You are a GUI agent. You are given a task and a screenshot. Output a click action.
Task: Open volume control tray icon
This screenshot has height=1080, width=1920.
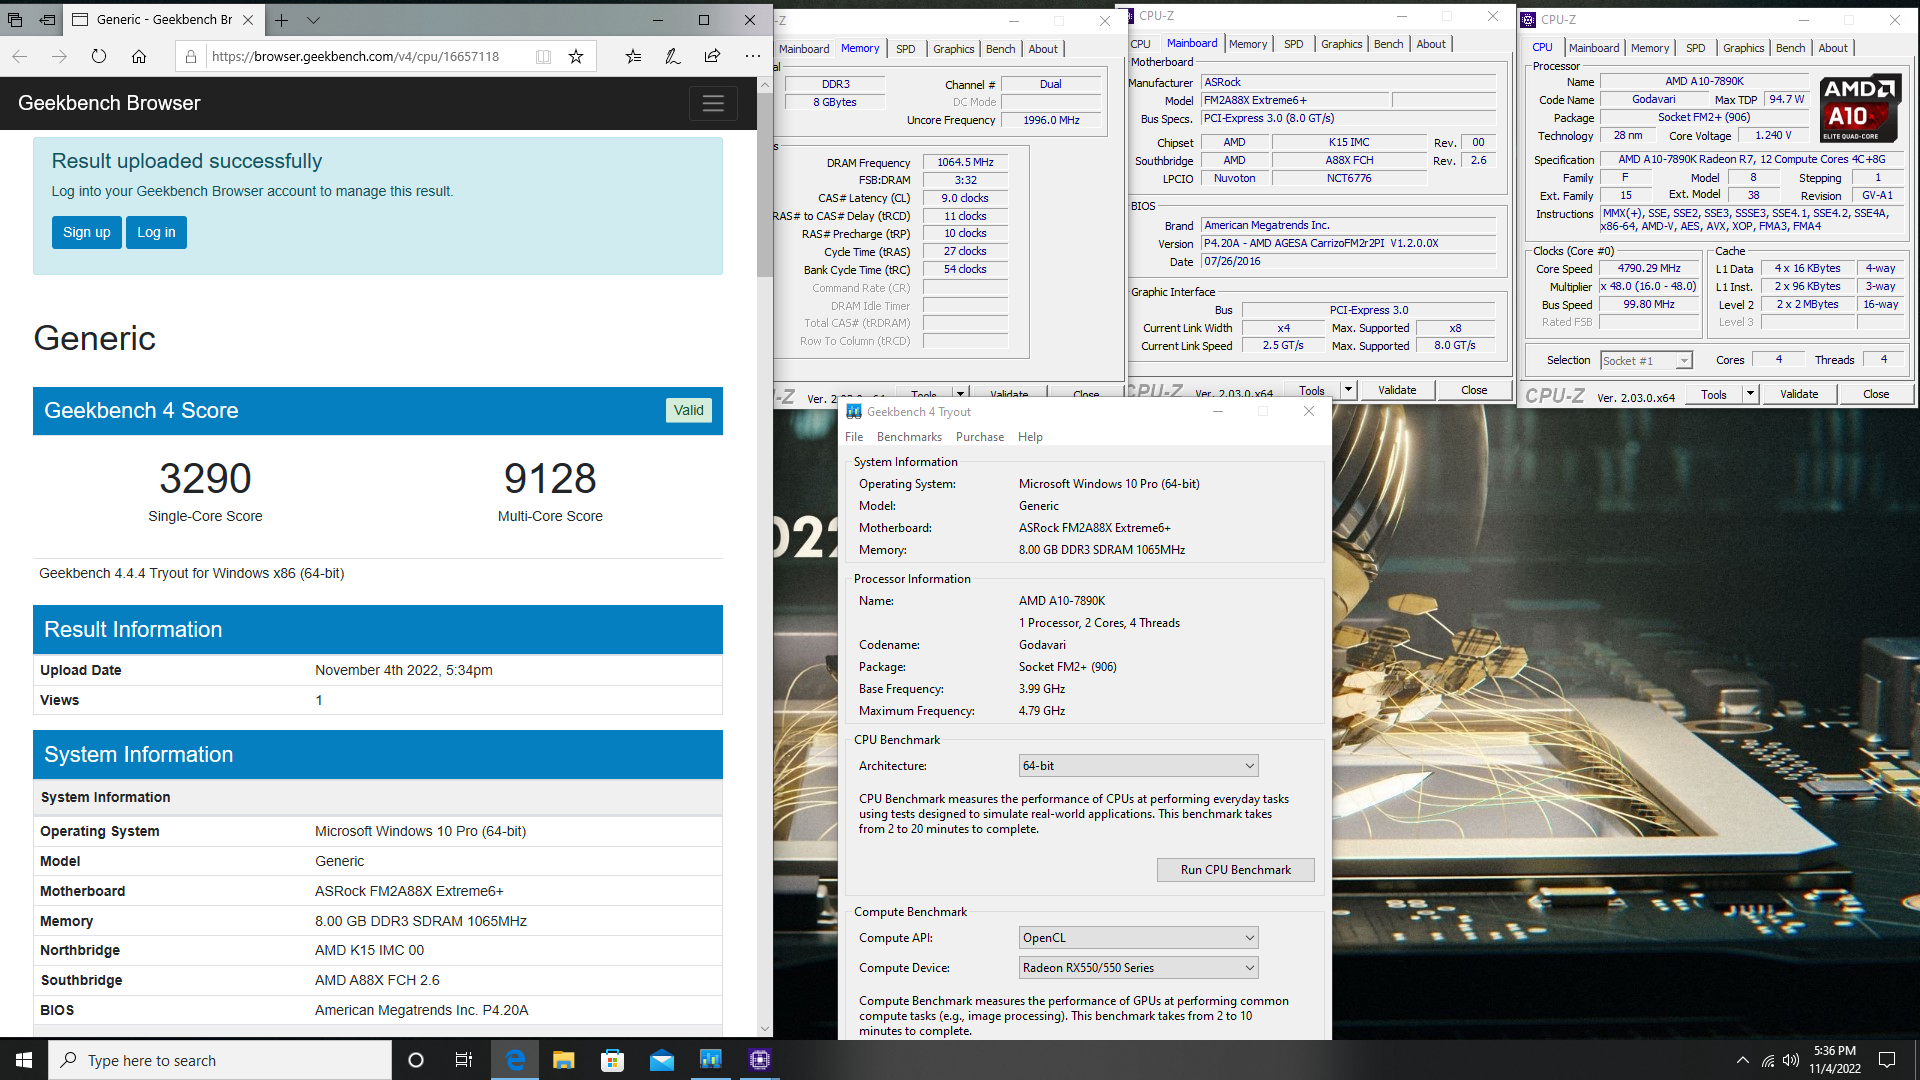[x=1791, y=1060]
